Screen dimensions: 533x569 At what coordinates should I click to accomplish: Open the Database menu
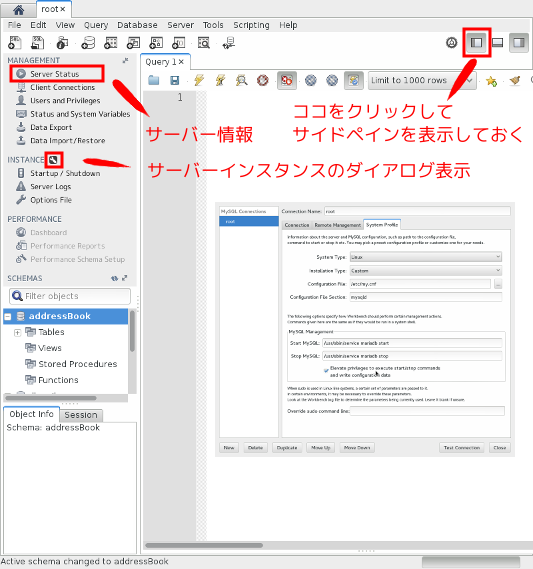pyautogui.click(x=137, y=25)
